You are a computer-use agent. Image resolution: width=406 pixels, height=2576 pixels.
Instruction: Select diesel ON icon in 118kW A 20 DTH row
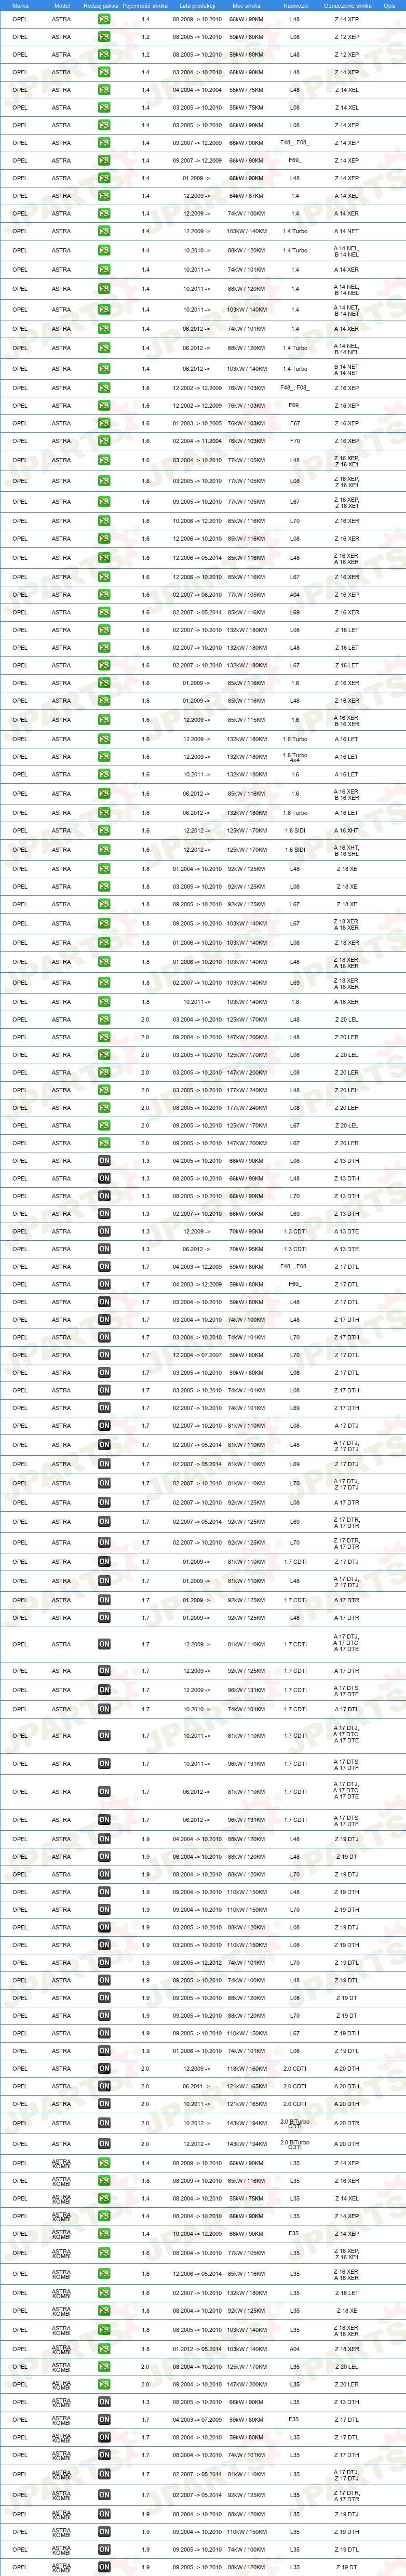(104, 2068)
